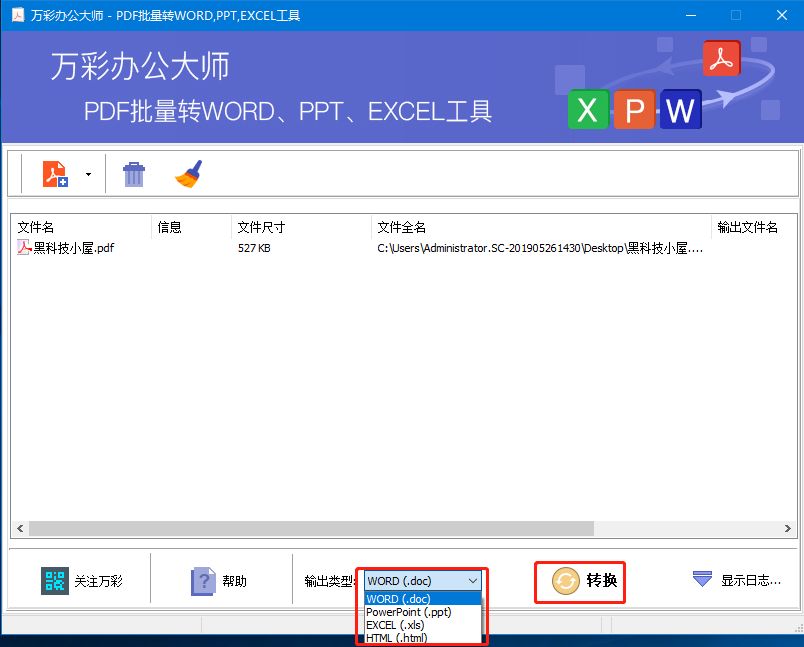This screenshot has height=647, width=804.
Task: Click the blue Word W banner icon
Action: [x=680, y=109]
